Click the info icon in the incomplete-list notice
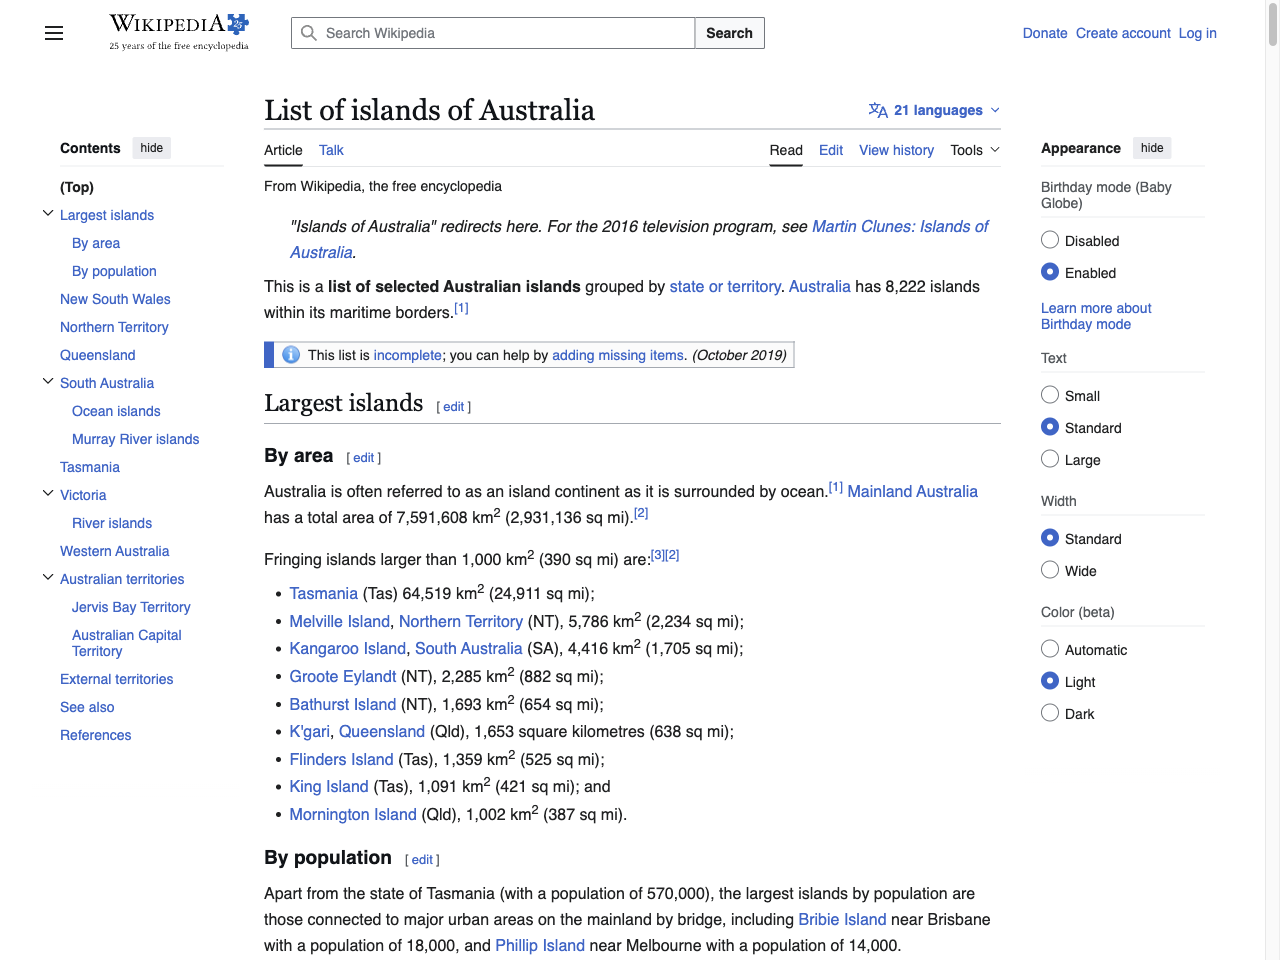The image size is (1280, 960). pyautogui.click(x=290, y=354)
